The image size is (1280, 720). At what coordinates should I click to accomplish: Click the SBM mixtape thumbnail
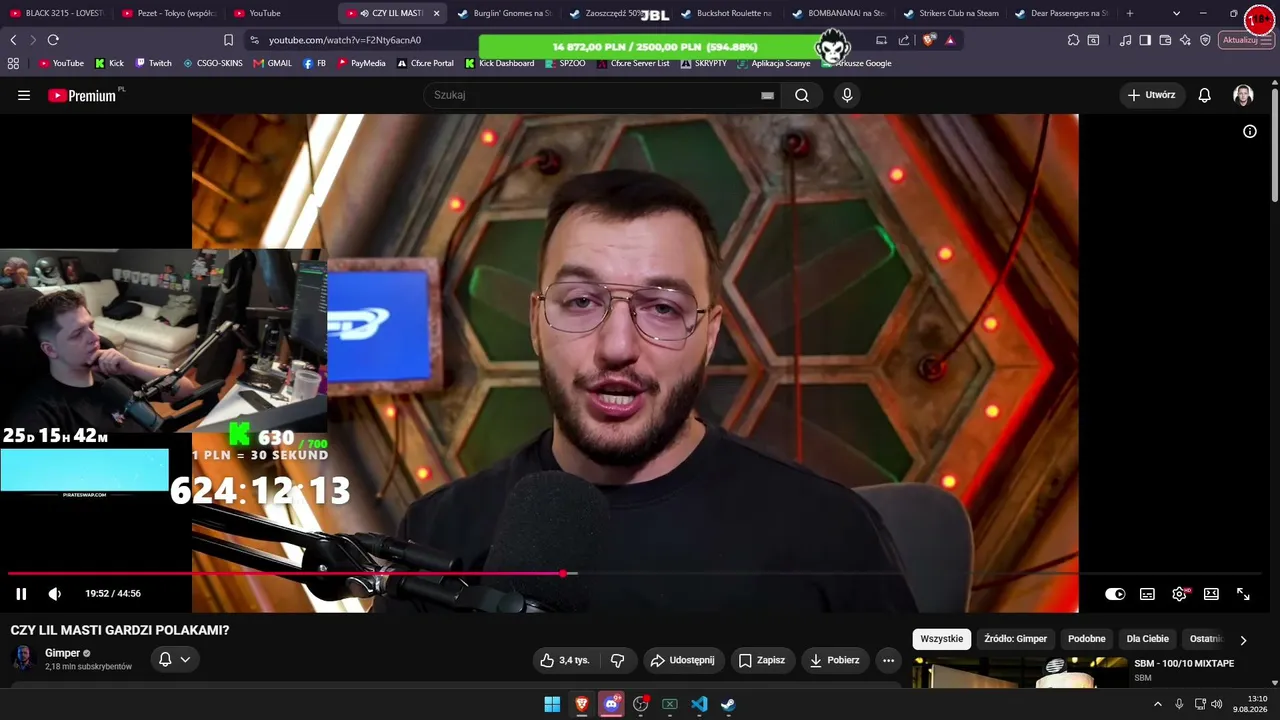[x=1020, y=672]
